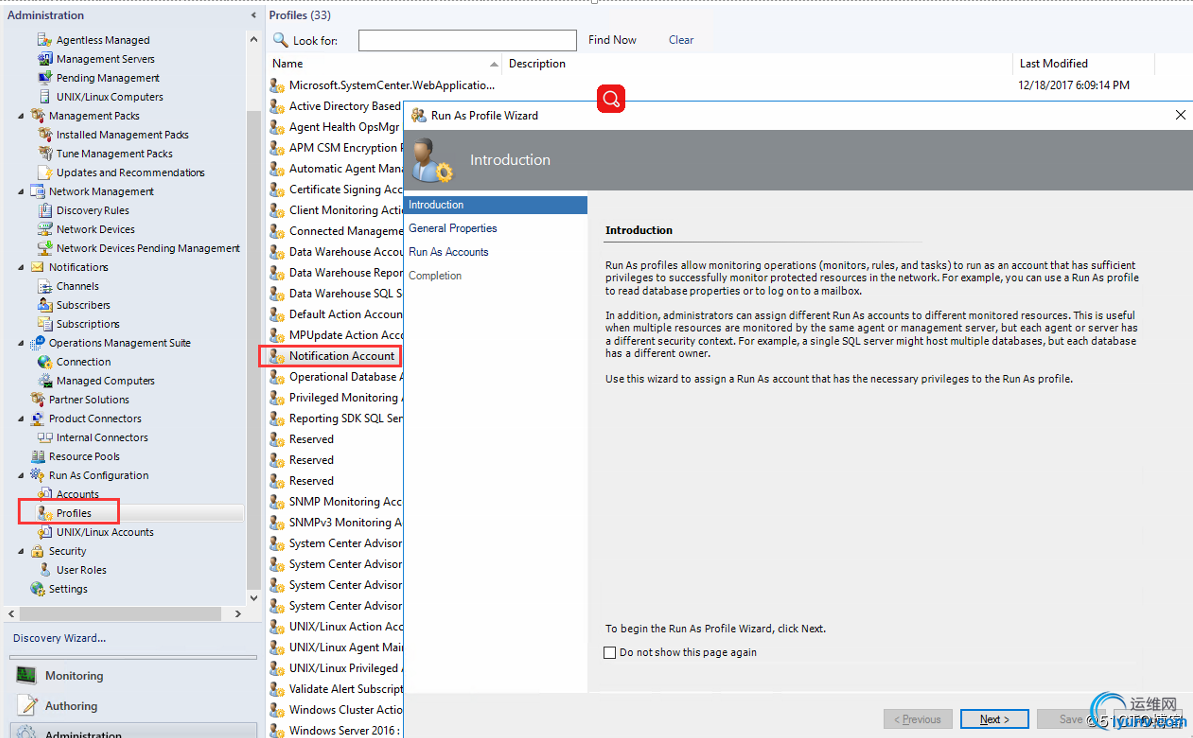Screen dimensions: 1193x738
Task: Click the Channels icon
Action: [x=45, y=286]
